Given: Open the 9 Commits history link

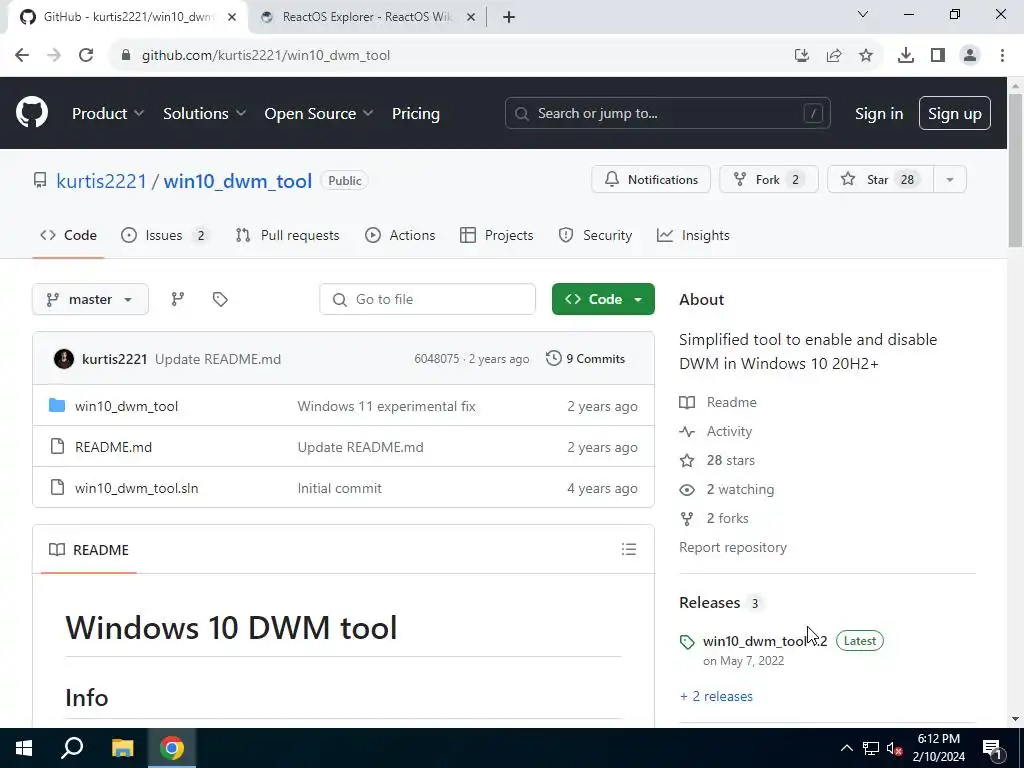Looking at the screenshot, I should [586, 359].
